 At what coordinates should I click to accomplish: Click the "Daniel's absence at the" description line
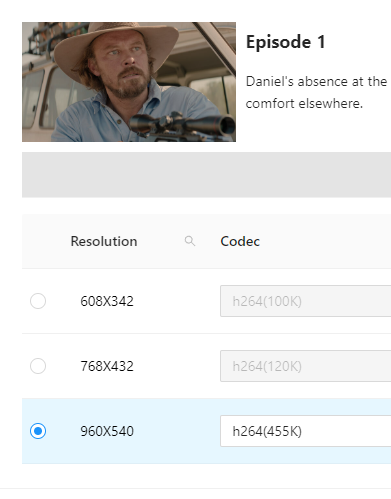pos(316,82)
